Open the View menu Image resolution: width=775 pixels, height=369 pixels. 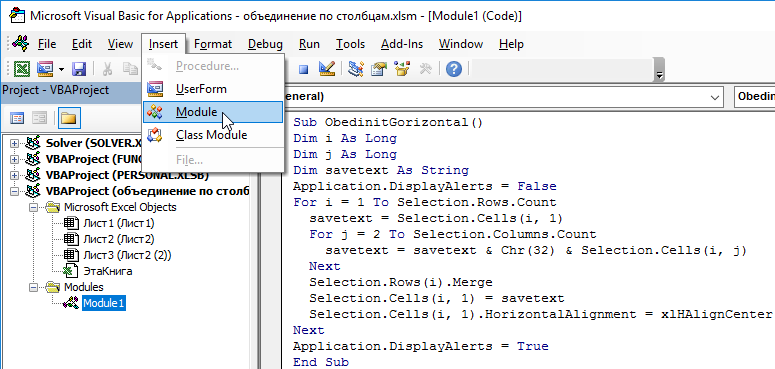click(x=120, y=44)
